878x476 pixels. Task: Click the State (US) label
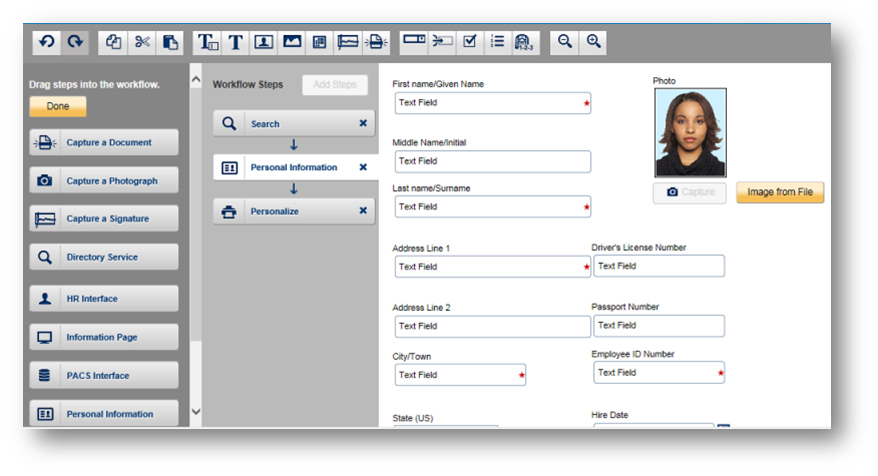click(x=413, y=418)
